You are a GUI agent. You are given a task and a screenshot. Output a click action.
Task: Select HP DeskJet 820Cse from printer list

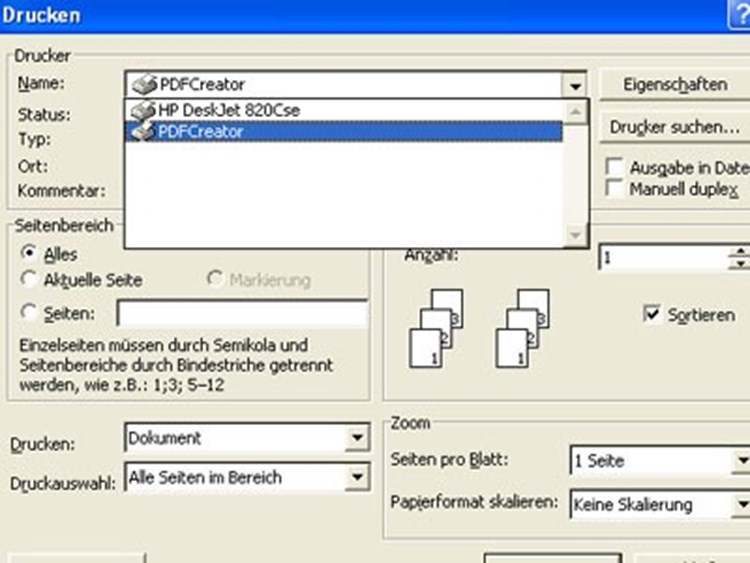pyautogui.click(x=343, y=110)
